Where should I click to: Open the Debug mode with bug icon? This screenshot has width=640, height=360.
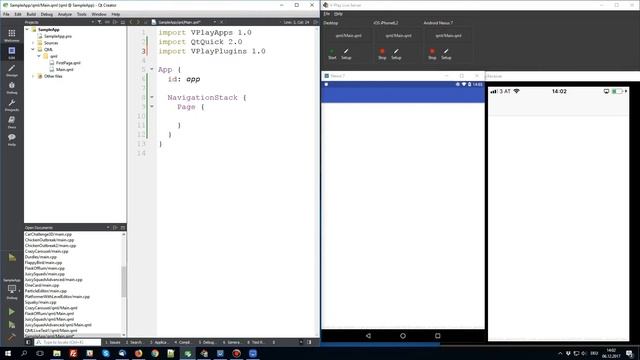[11, 87]
